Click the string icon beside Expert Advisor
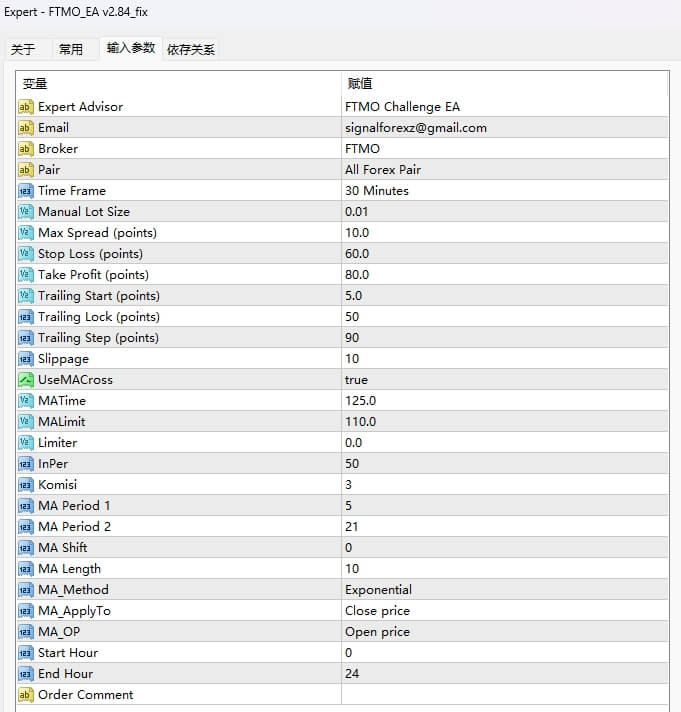 tap(25, 107)
